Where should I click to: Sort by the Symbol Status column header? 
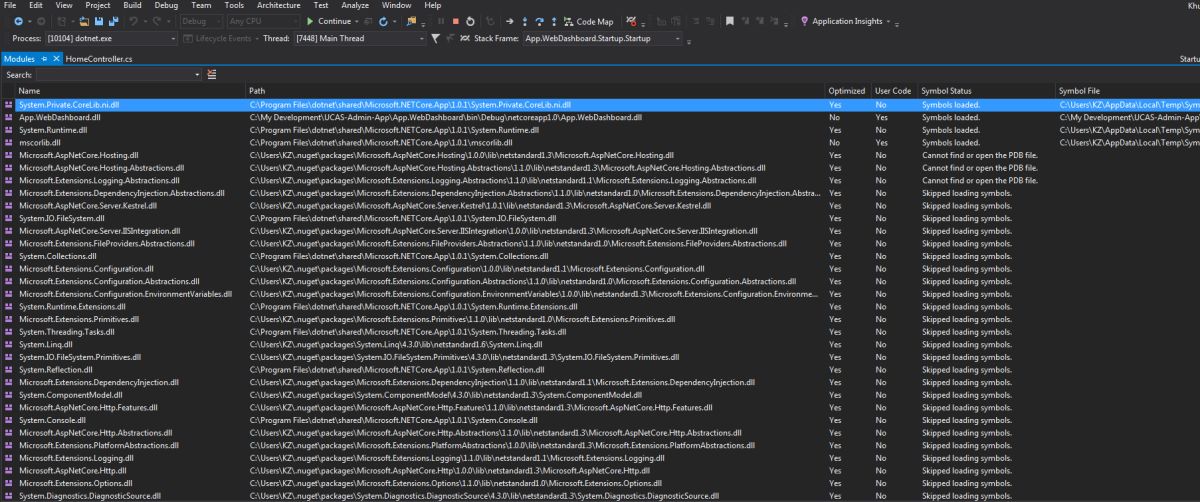986,91
